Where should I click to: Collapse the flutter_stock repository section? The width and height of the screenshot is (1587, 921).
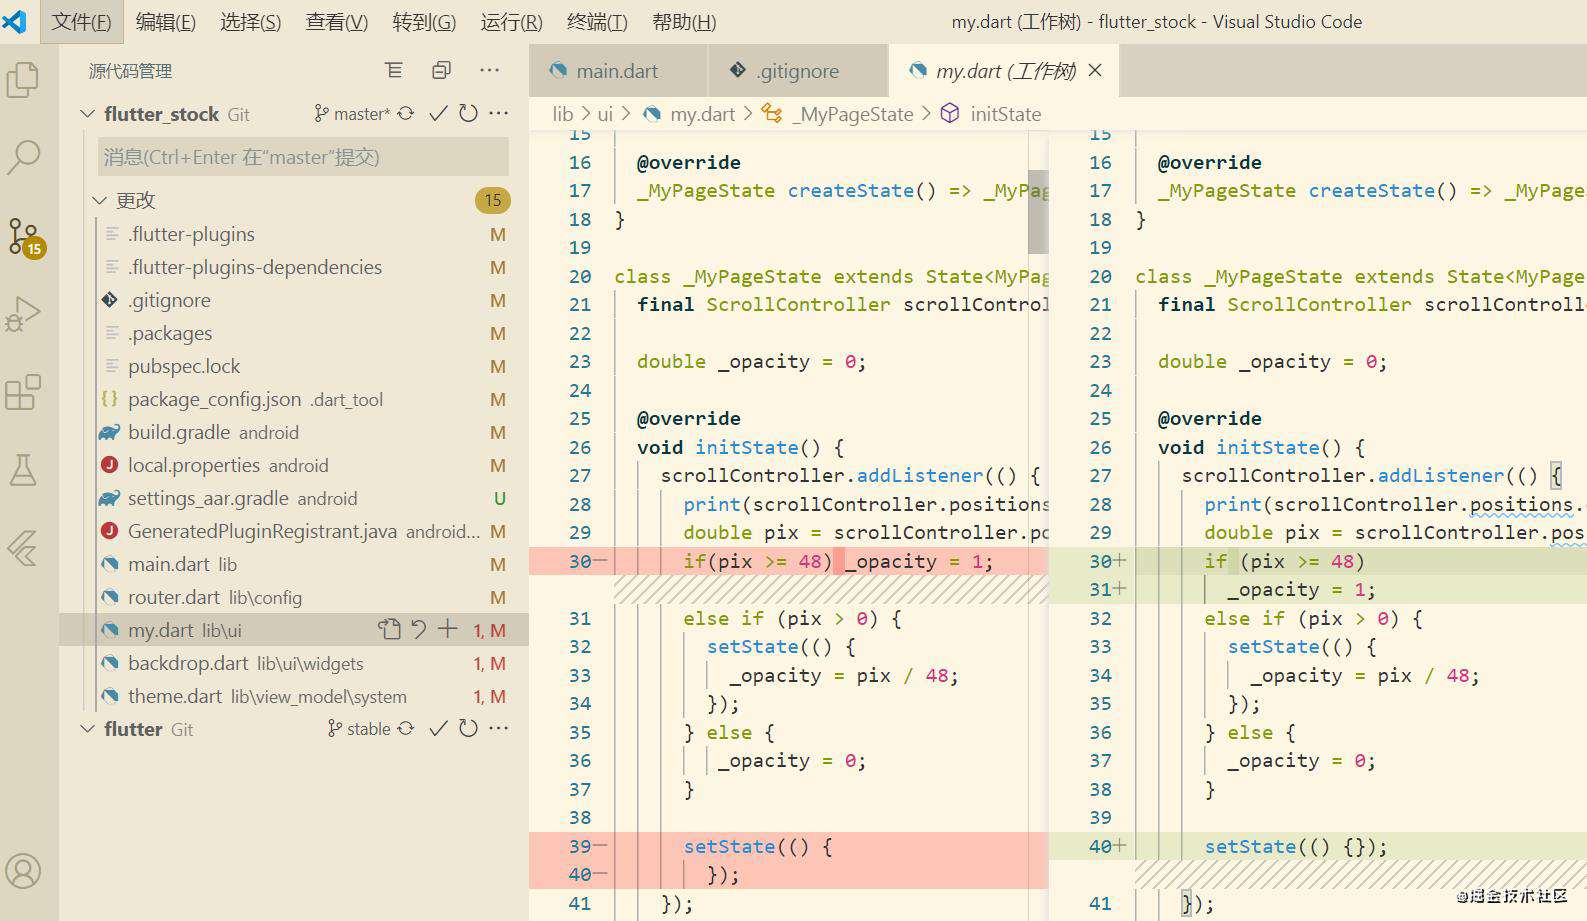point(87,114)
